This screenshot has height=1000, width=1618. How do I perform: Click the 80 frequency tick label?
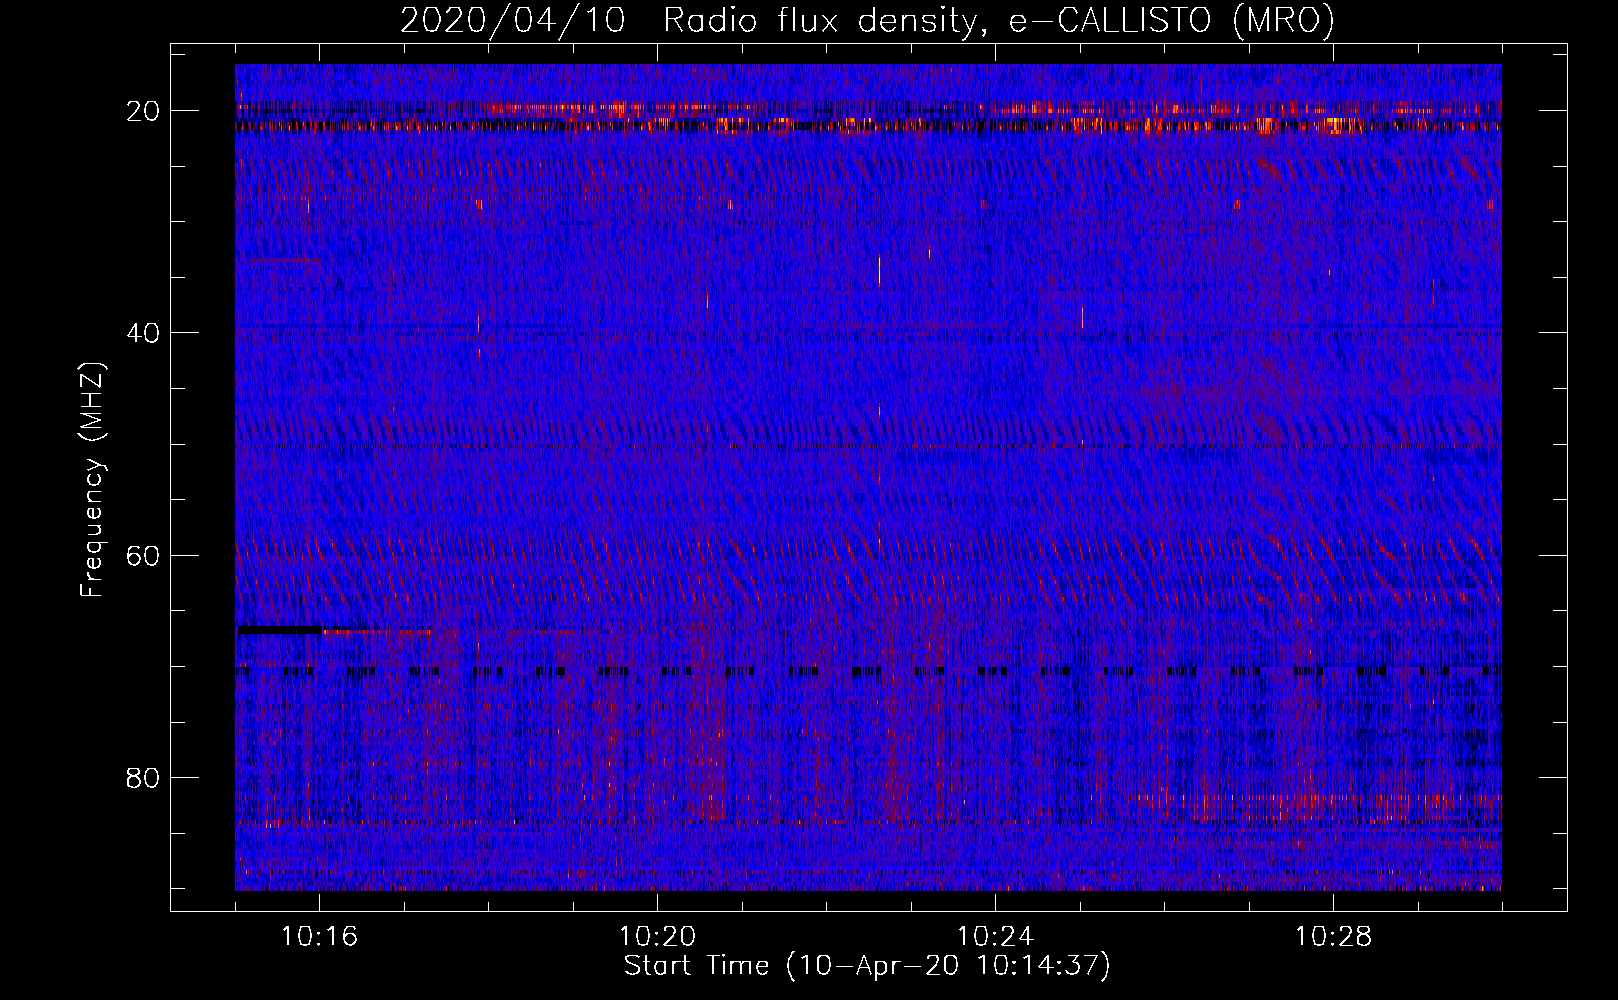point(143,777)
